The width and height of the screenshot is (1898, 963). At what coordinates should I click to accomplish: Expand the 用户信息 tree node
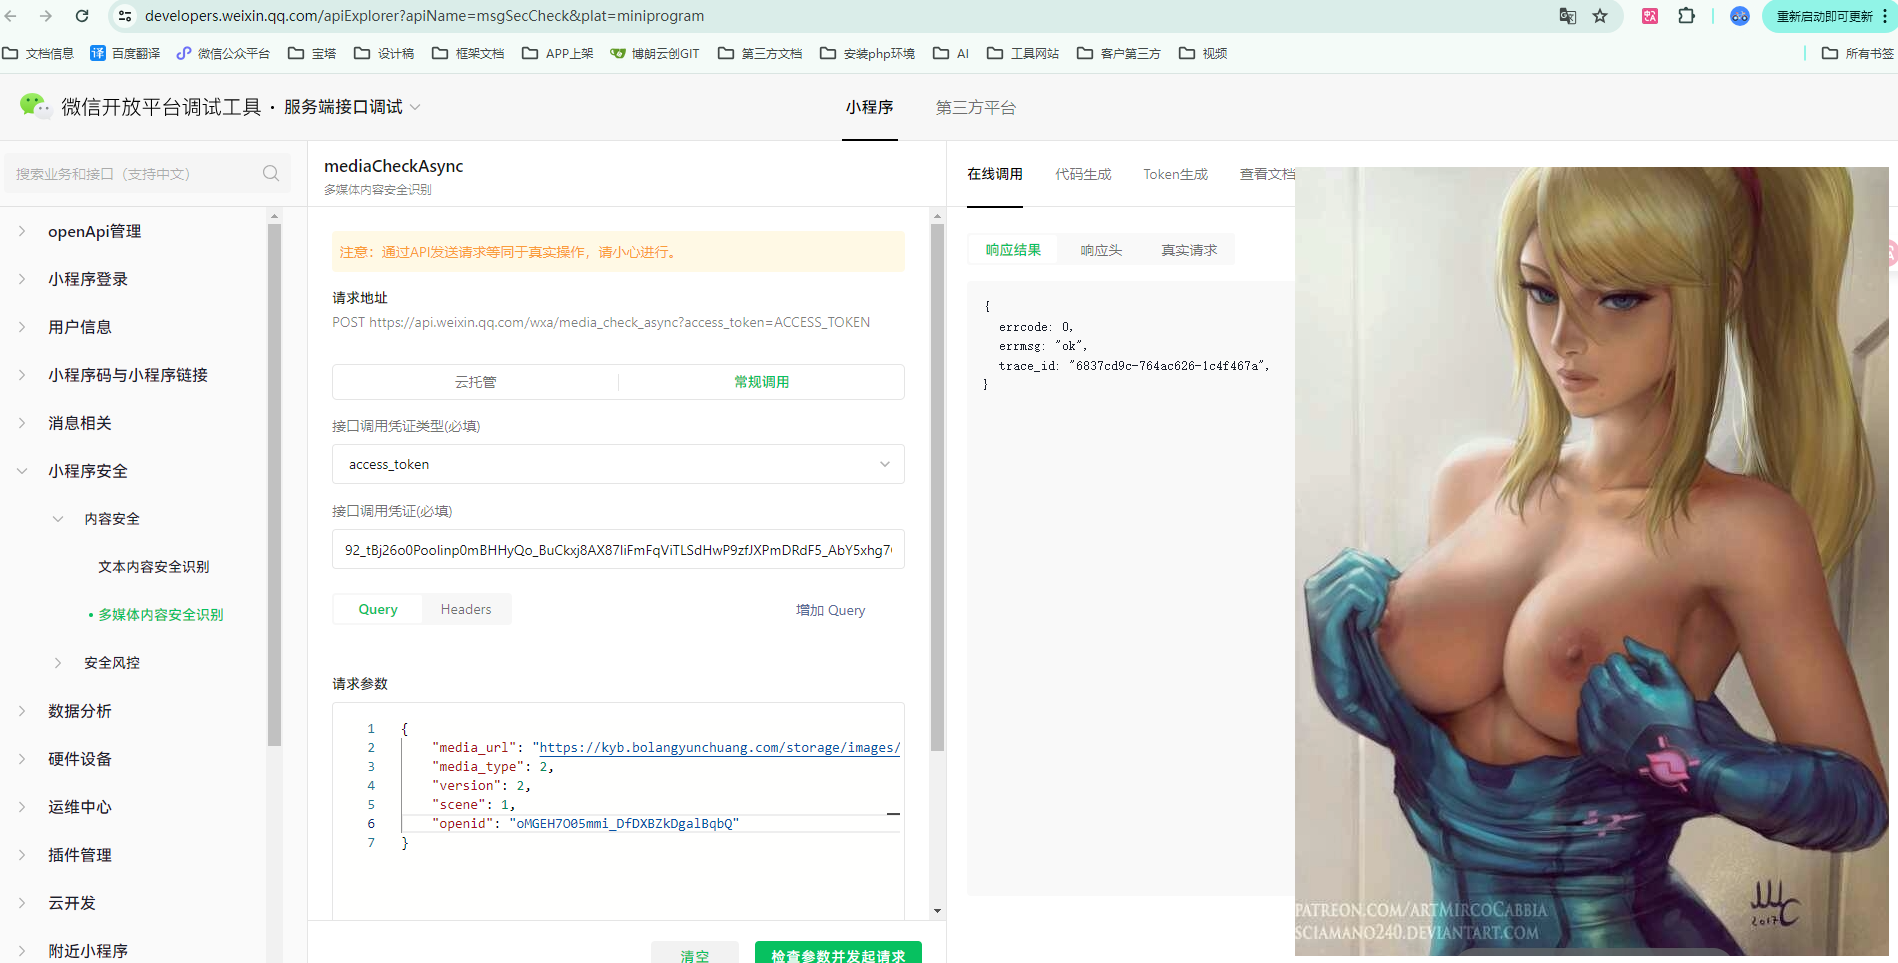tap(22, 327)
